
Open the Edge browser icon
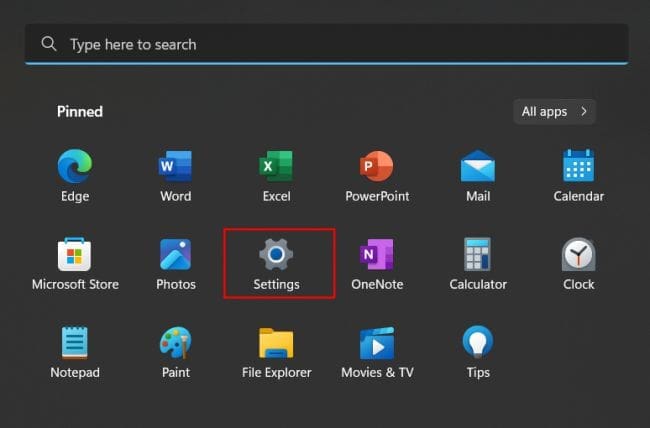click(75, 166)
